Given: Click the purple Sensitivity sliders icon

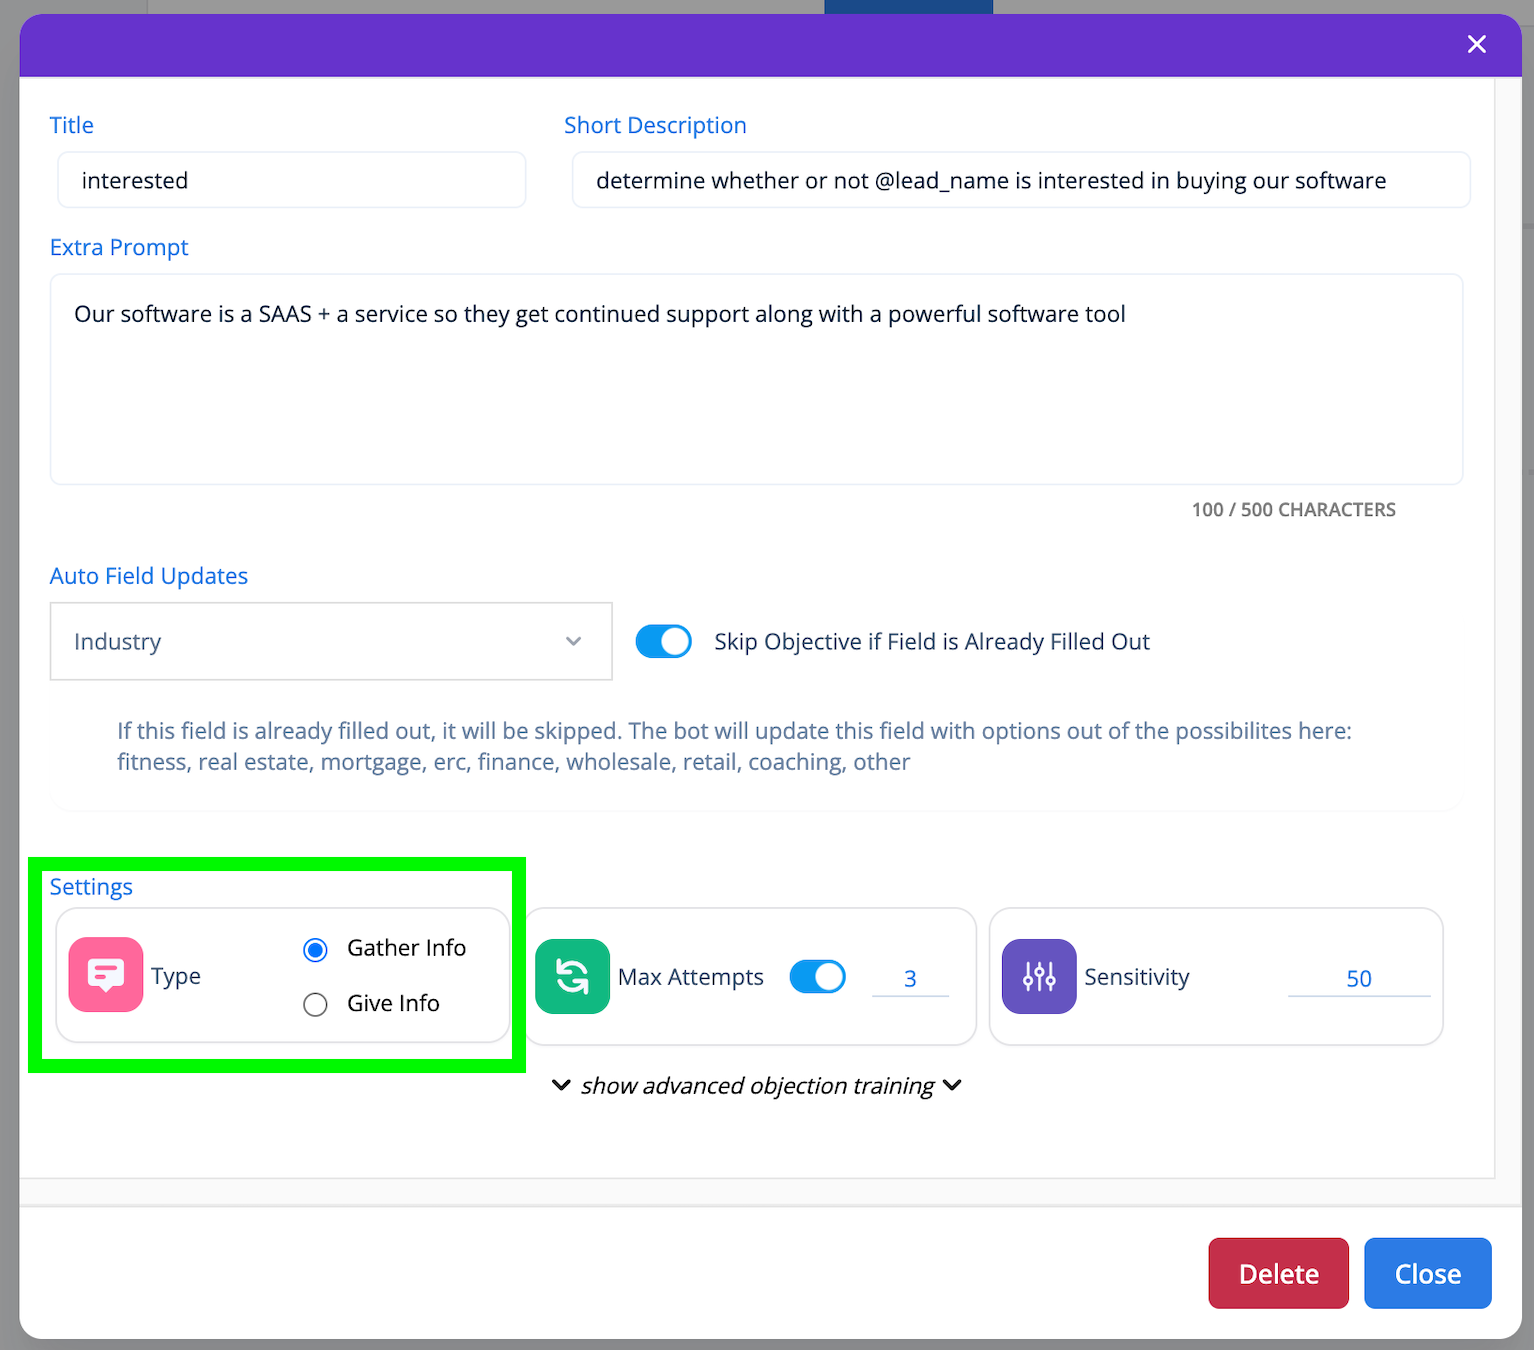Looking at the screenshot, I should 1039,976.
